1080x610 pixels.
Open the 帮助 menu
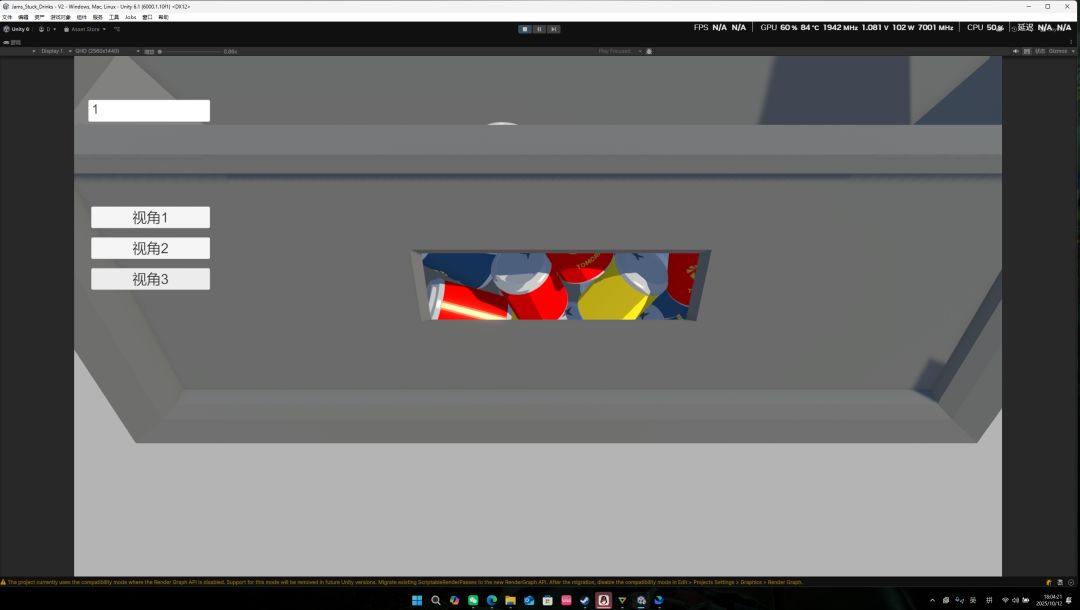click(x=163, y=17)
